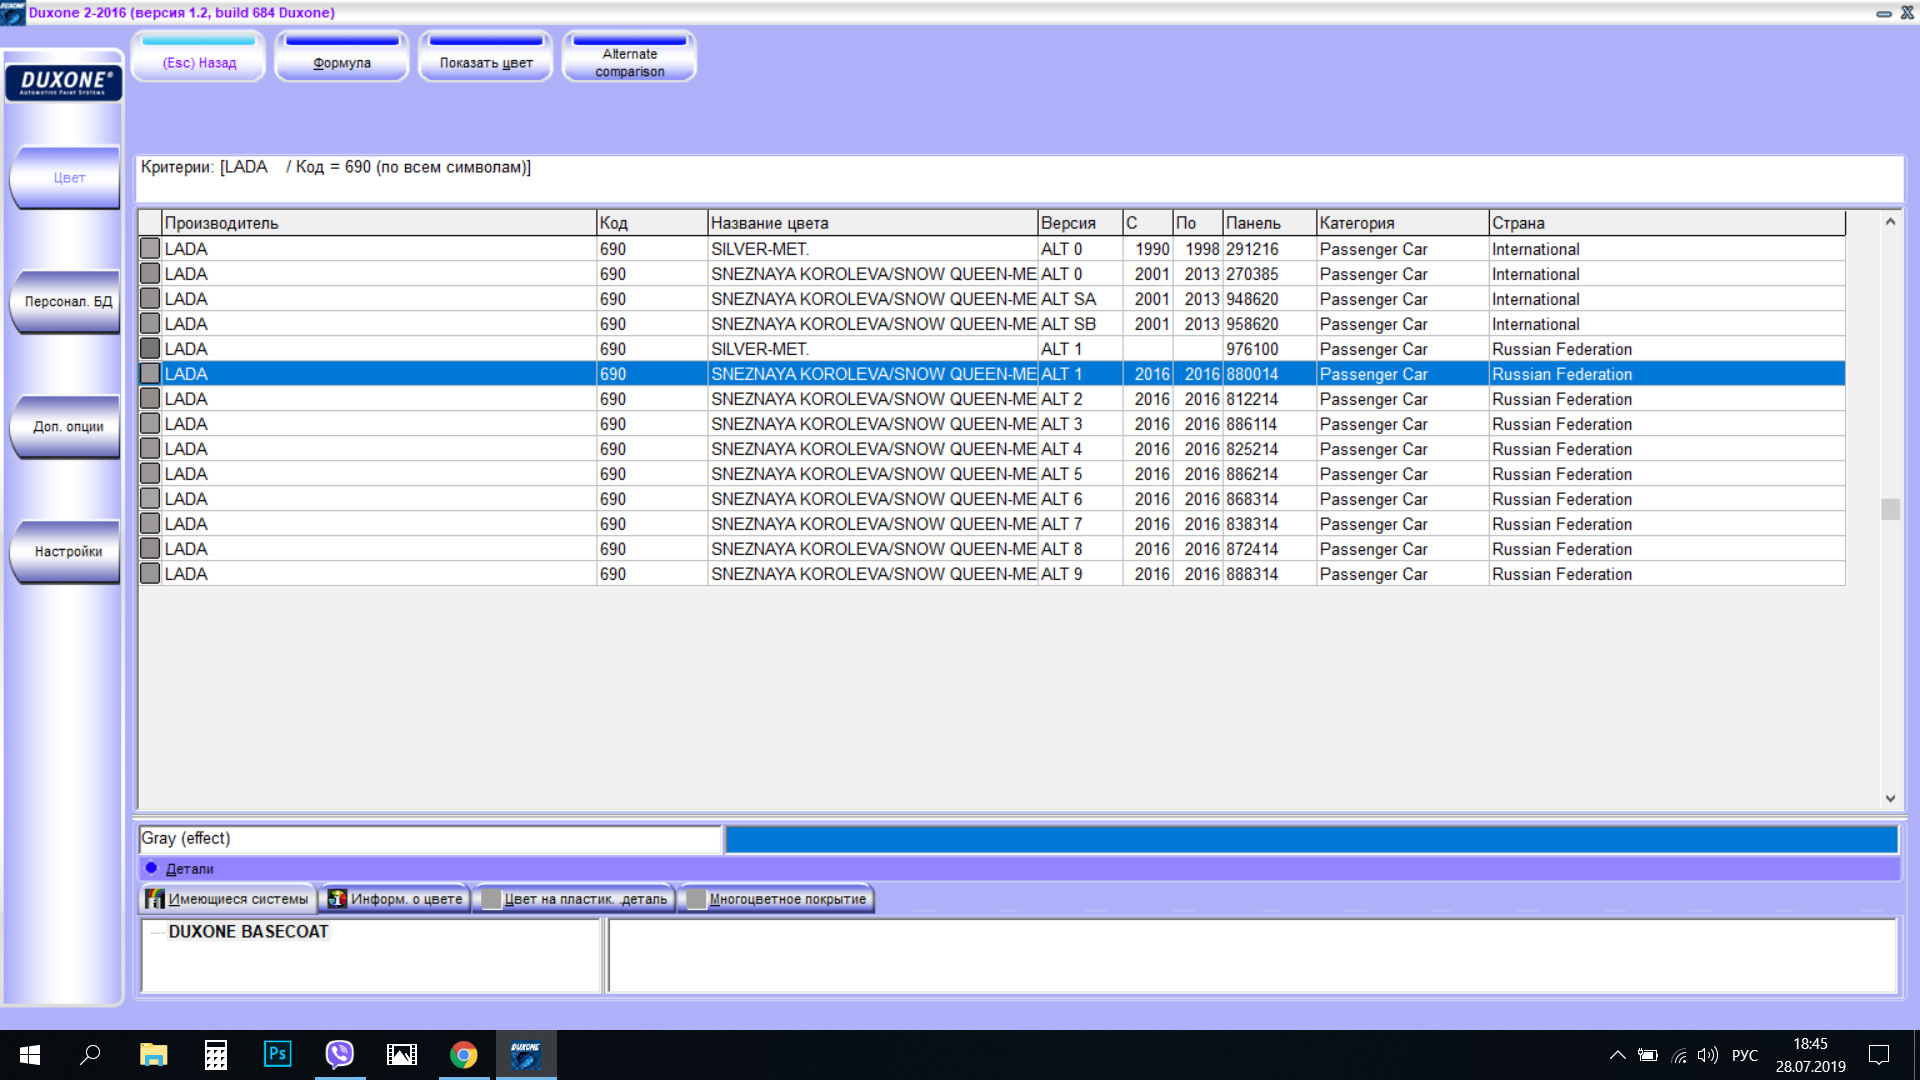Click the РУС language indicator
Screen dimensions: 1920x1080
(x=1745, y=1055)
